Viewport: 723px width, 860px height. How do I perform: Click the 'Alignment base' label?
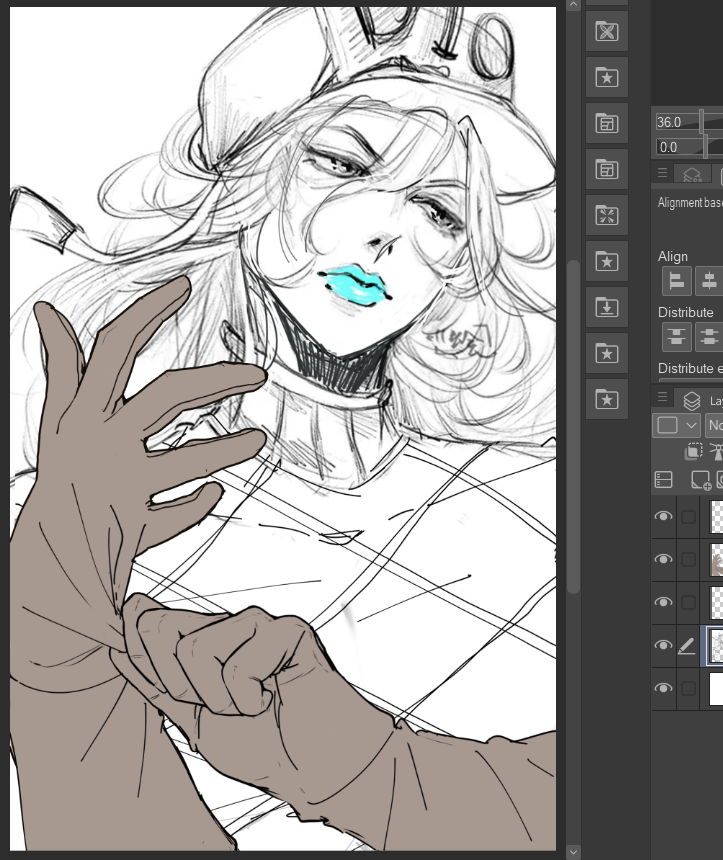(x=690, y=203)
